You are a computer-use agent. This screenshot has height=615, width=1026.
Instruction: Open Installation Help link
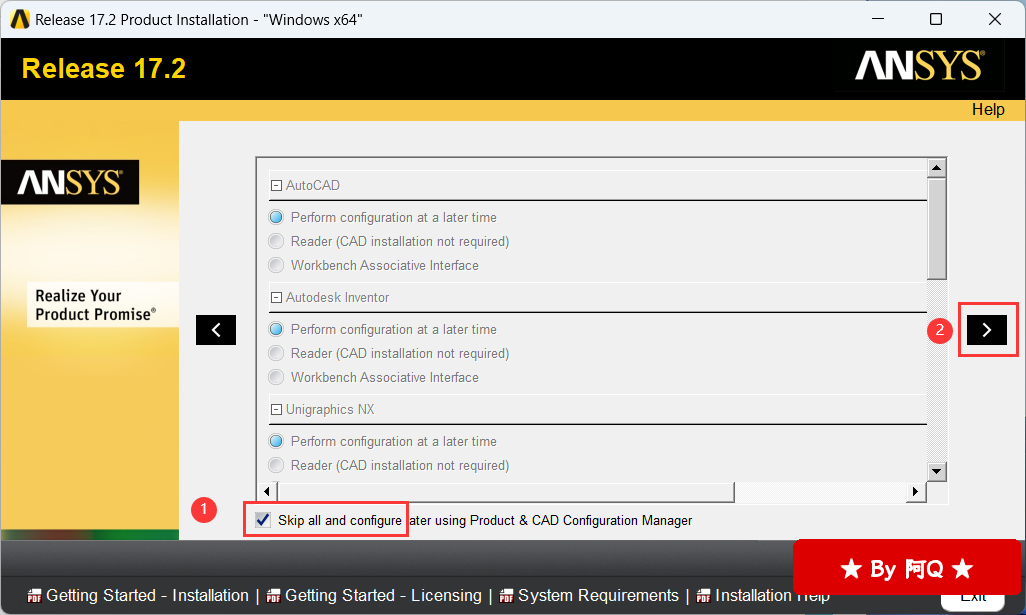772,595
